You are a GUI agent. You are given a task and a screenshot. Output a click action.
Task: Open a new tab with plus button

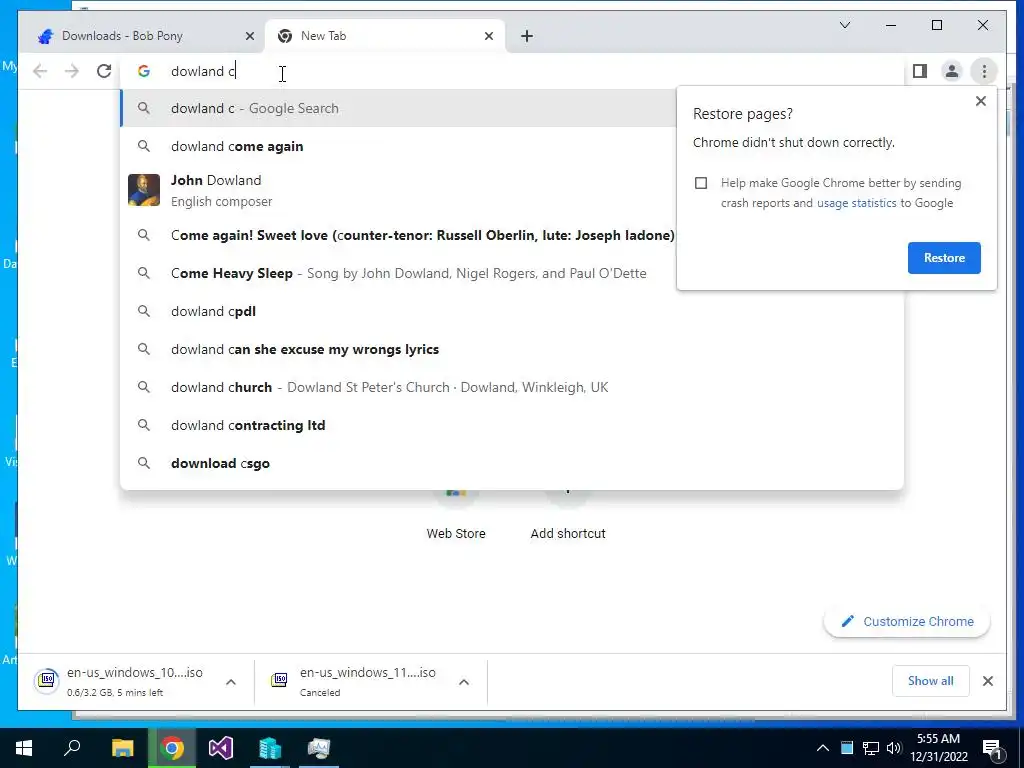pyautogui.click(x=527, y=36)
